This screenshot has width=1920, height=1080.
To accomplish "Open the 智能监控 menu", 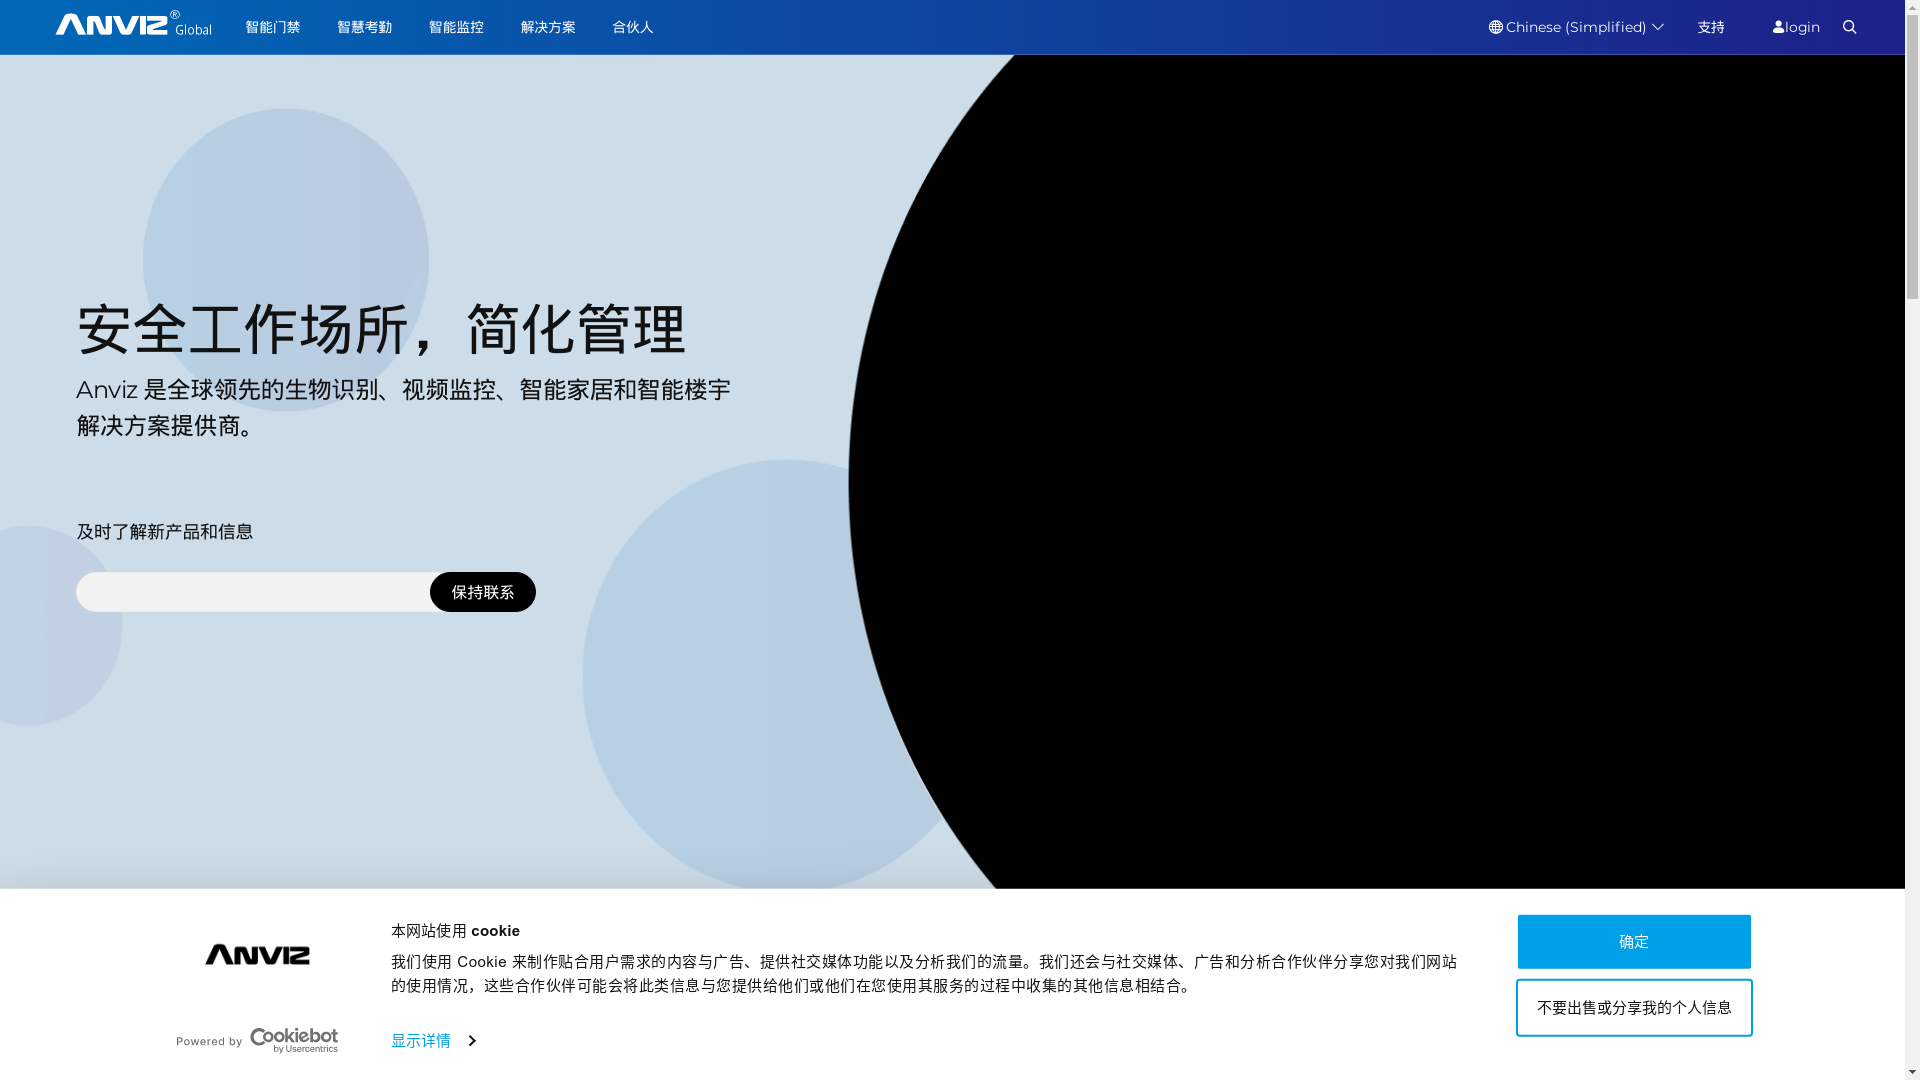I will click(456, 27).
